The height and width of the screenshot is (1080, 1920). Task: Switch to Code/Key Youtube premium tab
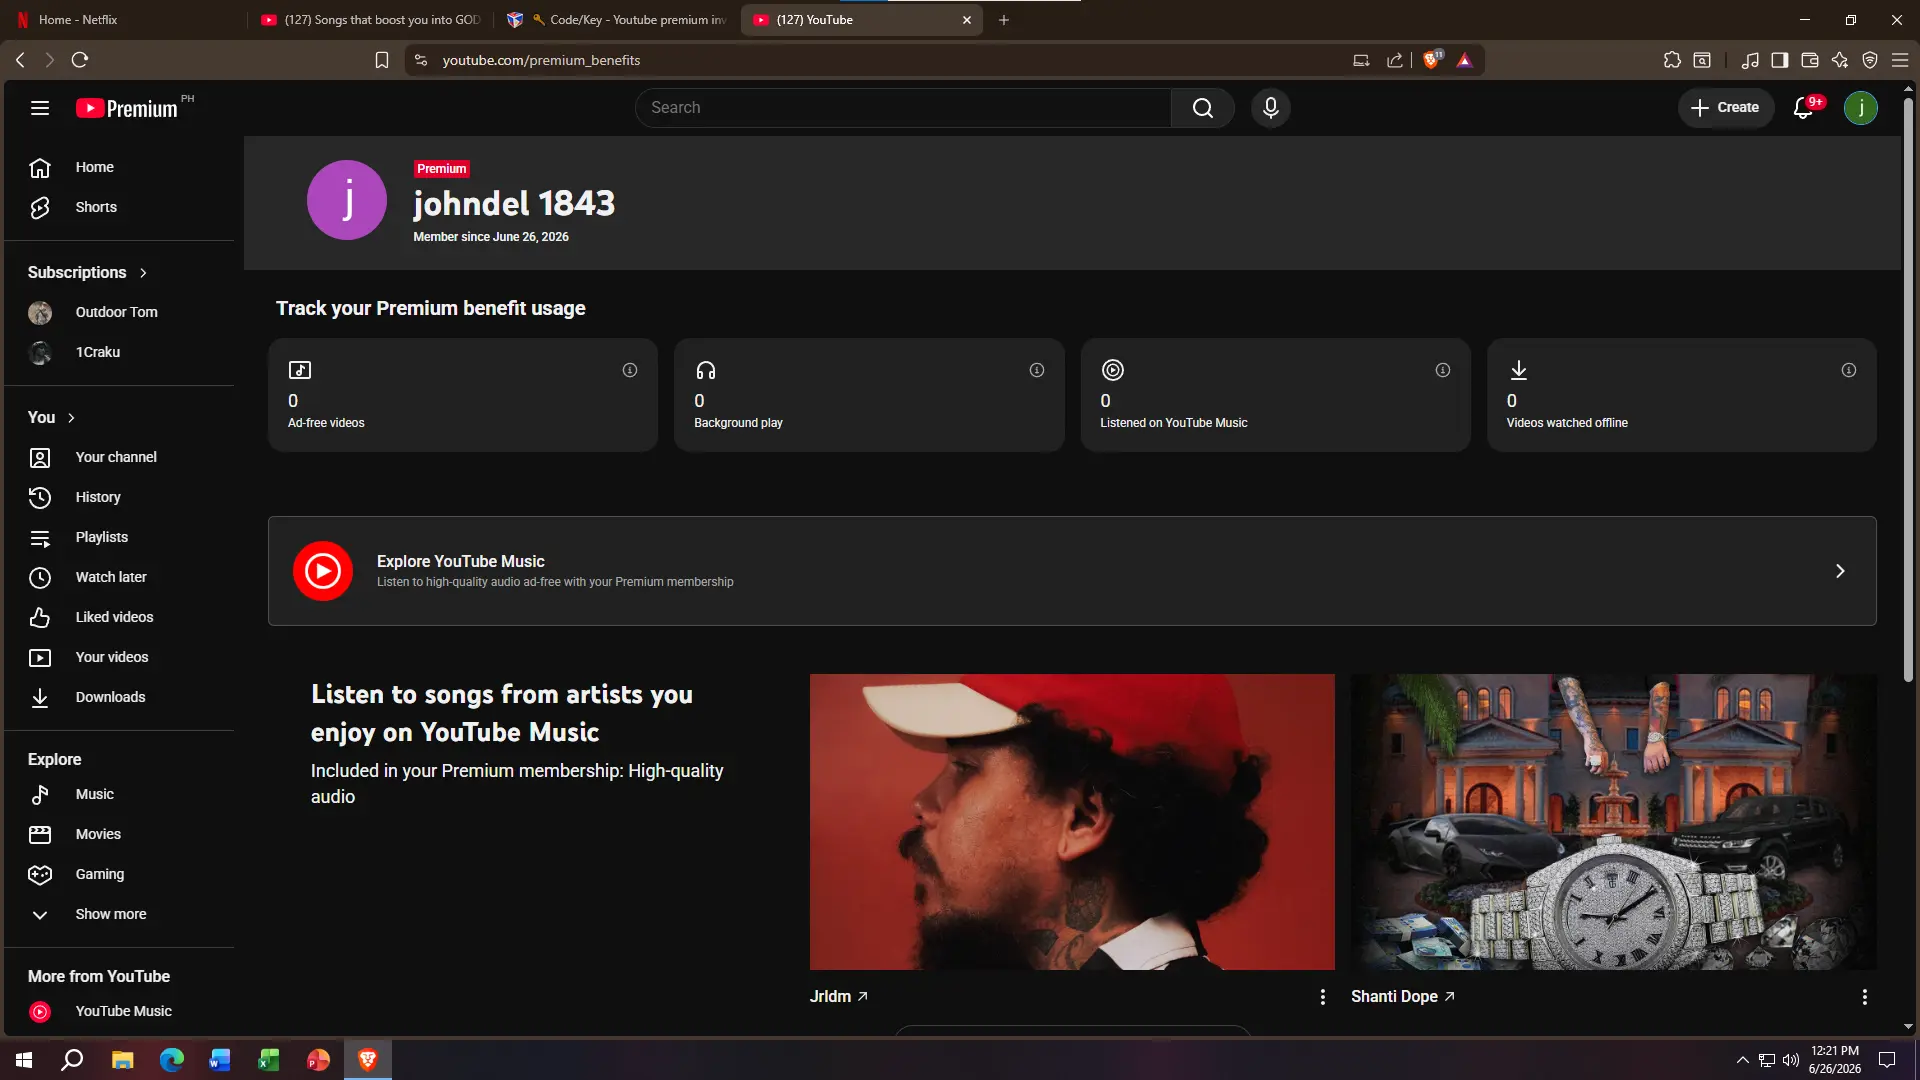tap(617, 20)
